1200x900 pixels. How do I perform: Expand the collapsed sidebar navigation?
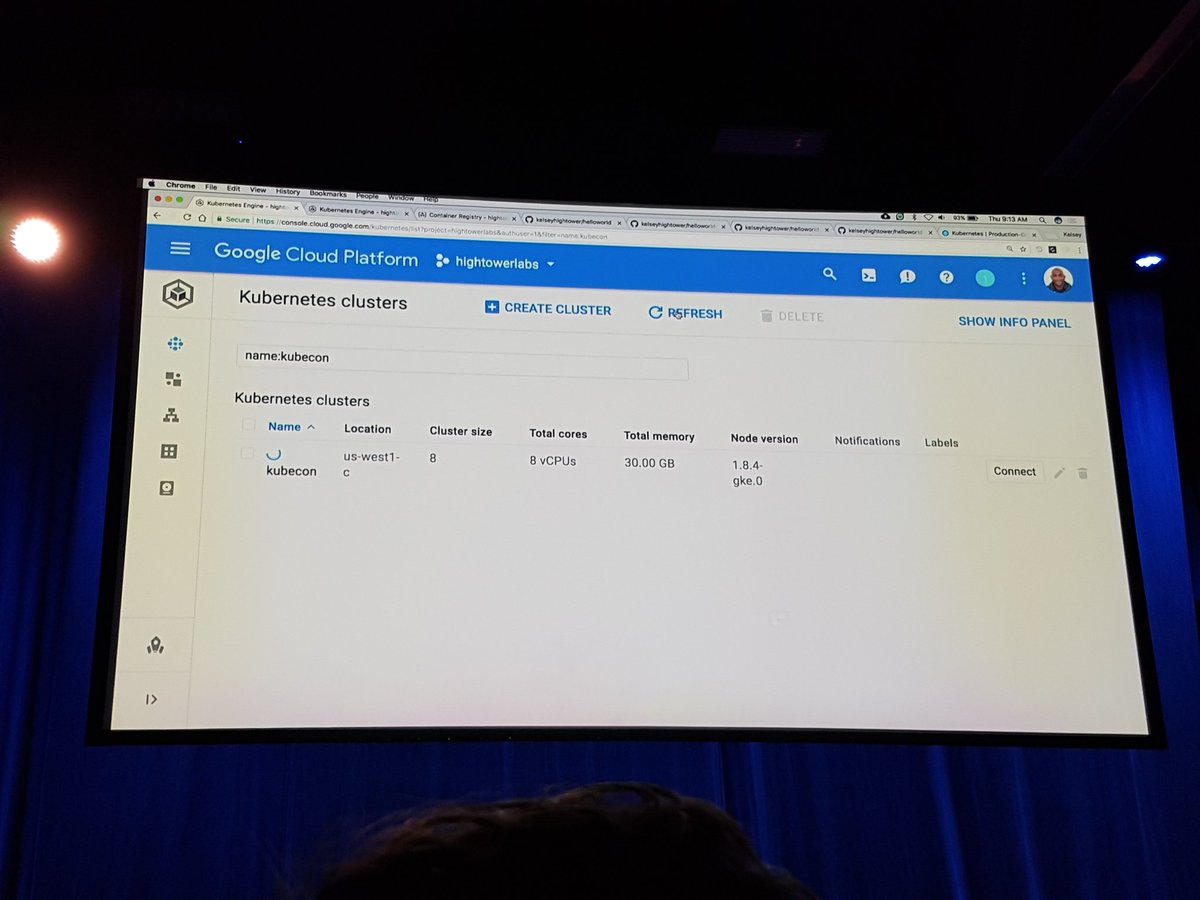151,699
